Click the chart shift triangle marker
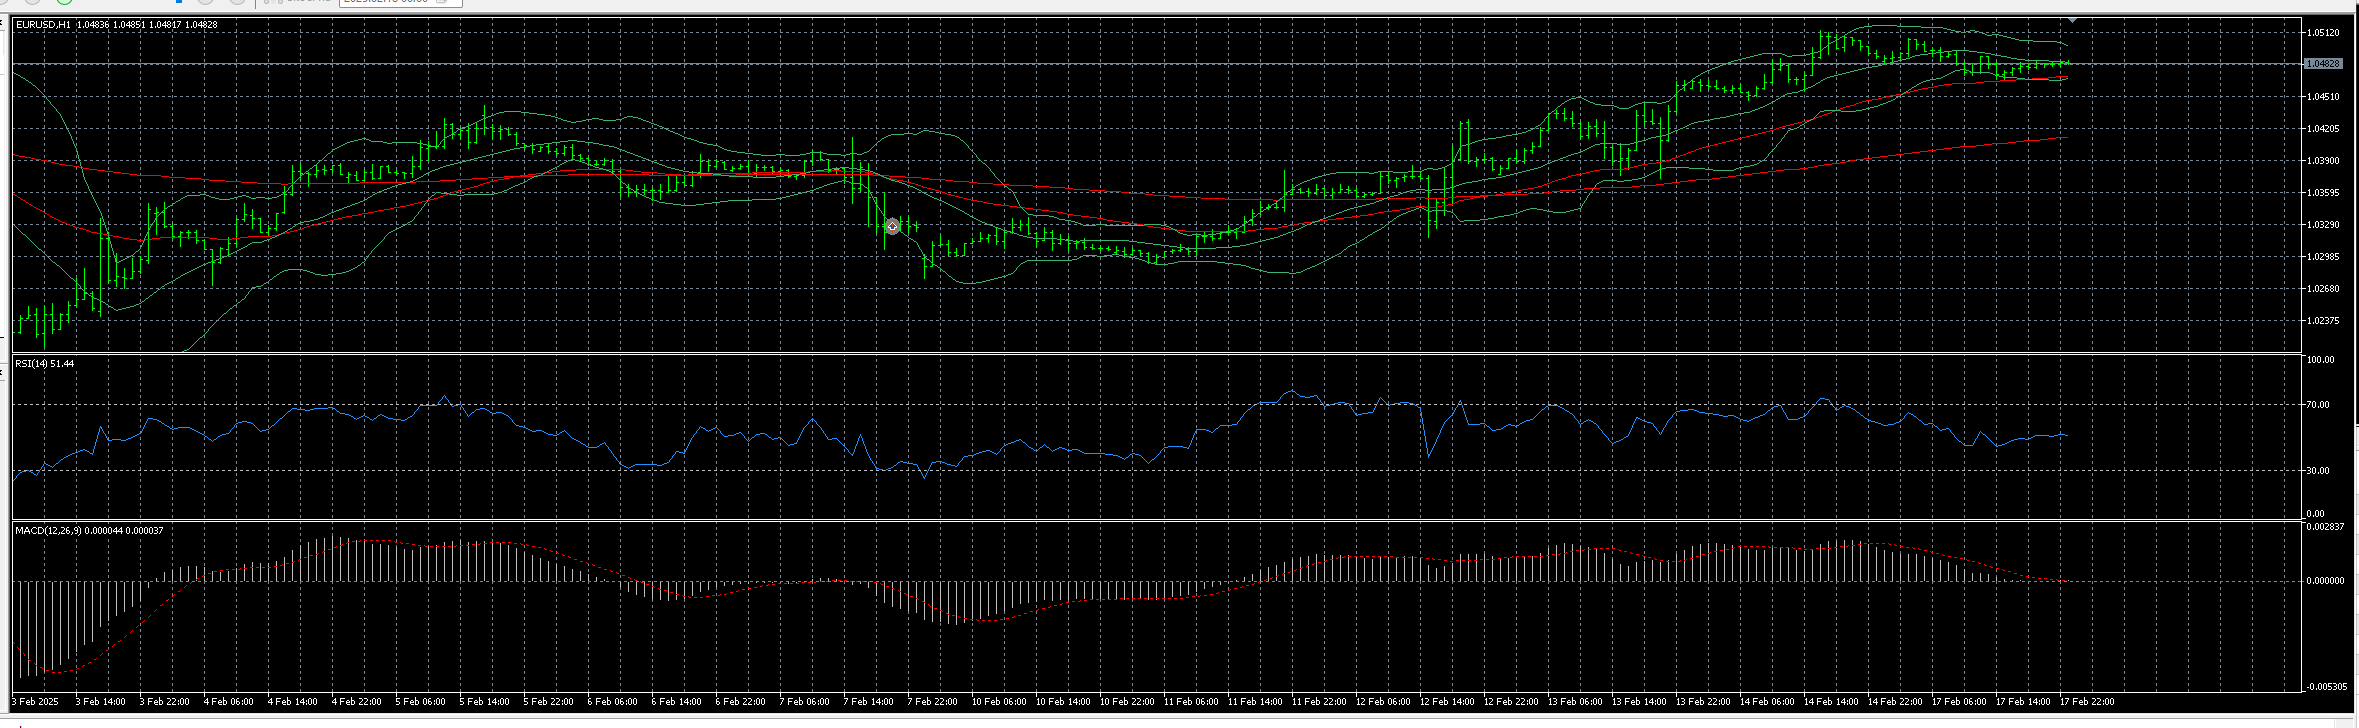Screen dimensions: 2359x728 2072,20
